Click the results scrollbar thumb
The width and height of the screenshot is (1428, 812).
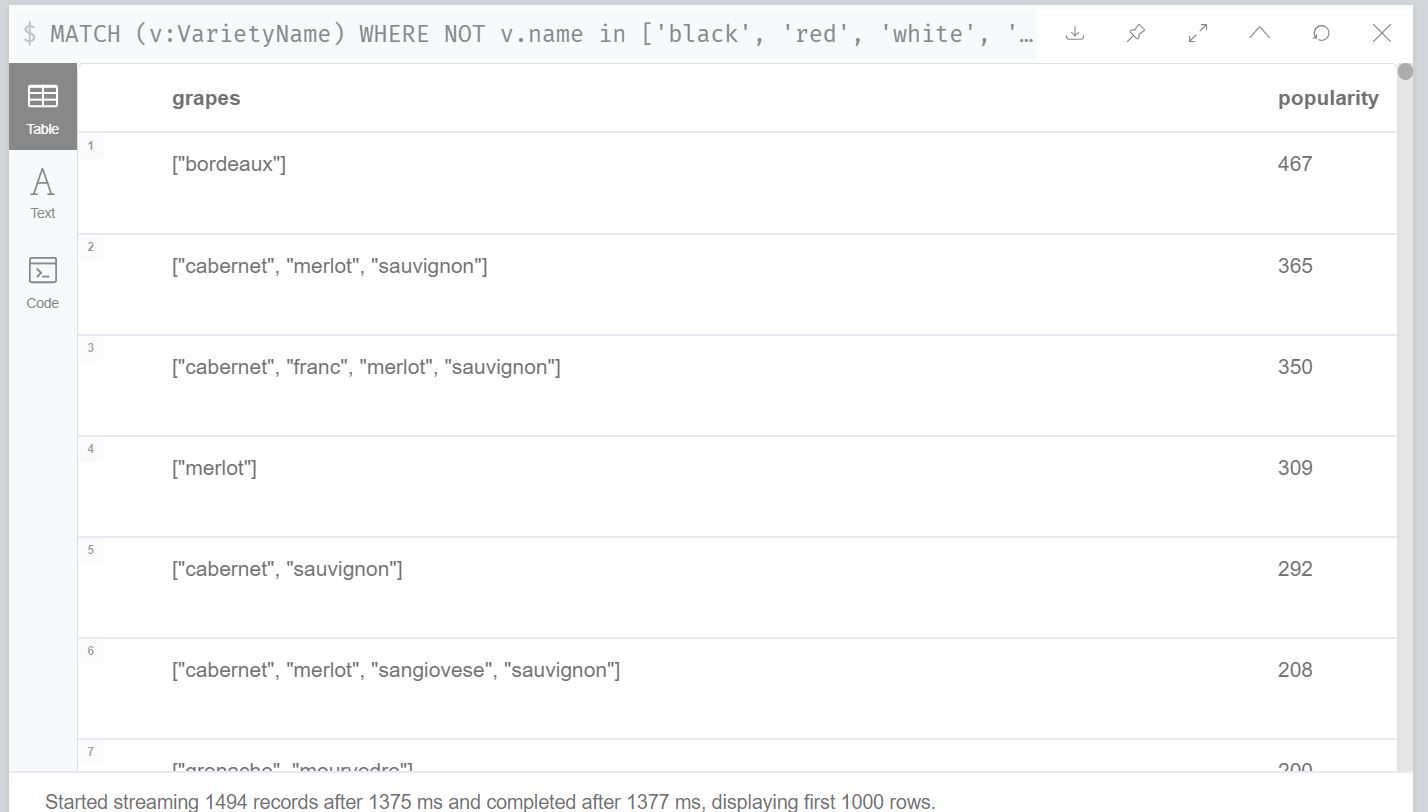1405,71
